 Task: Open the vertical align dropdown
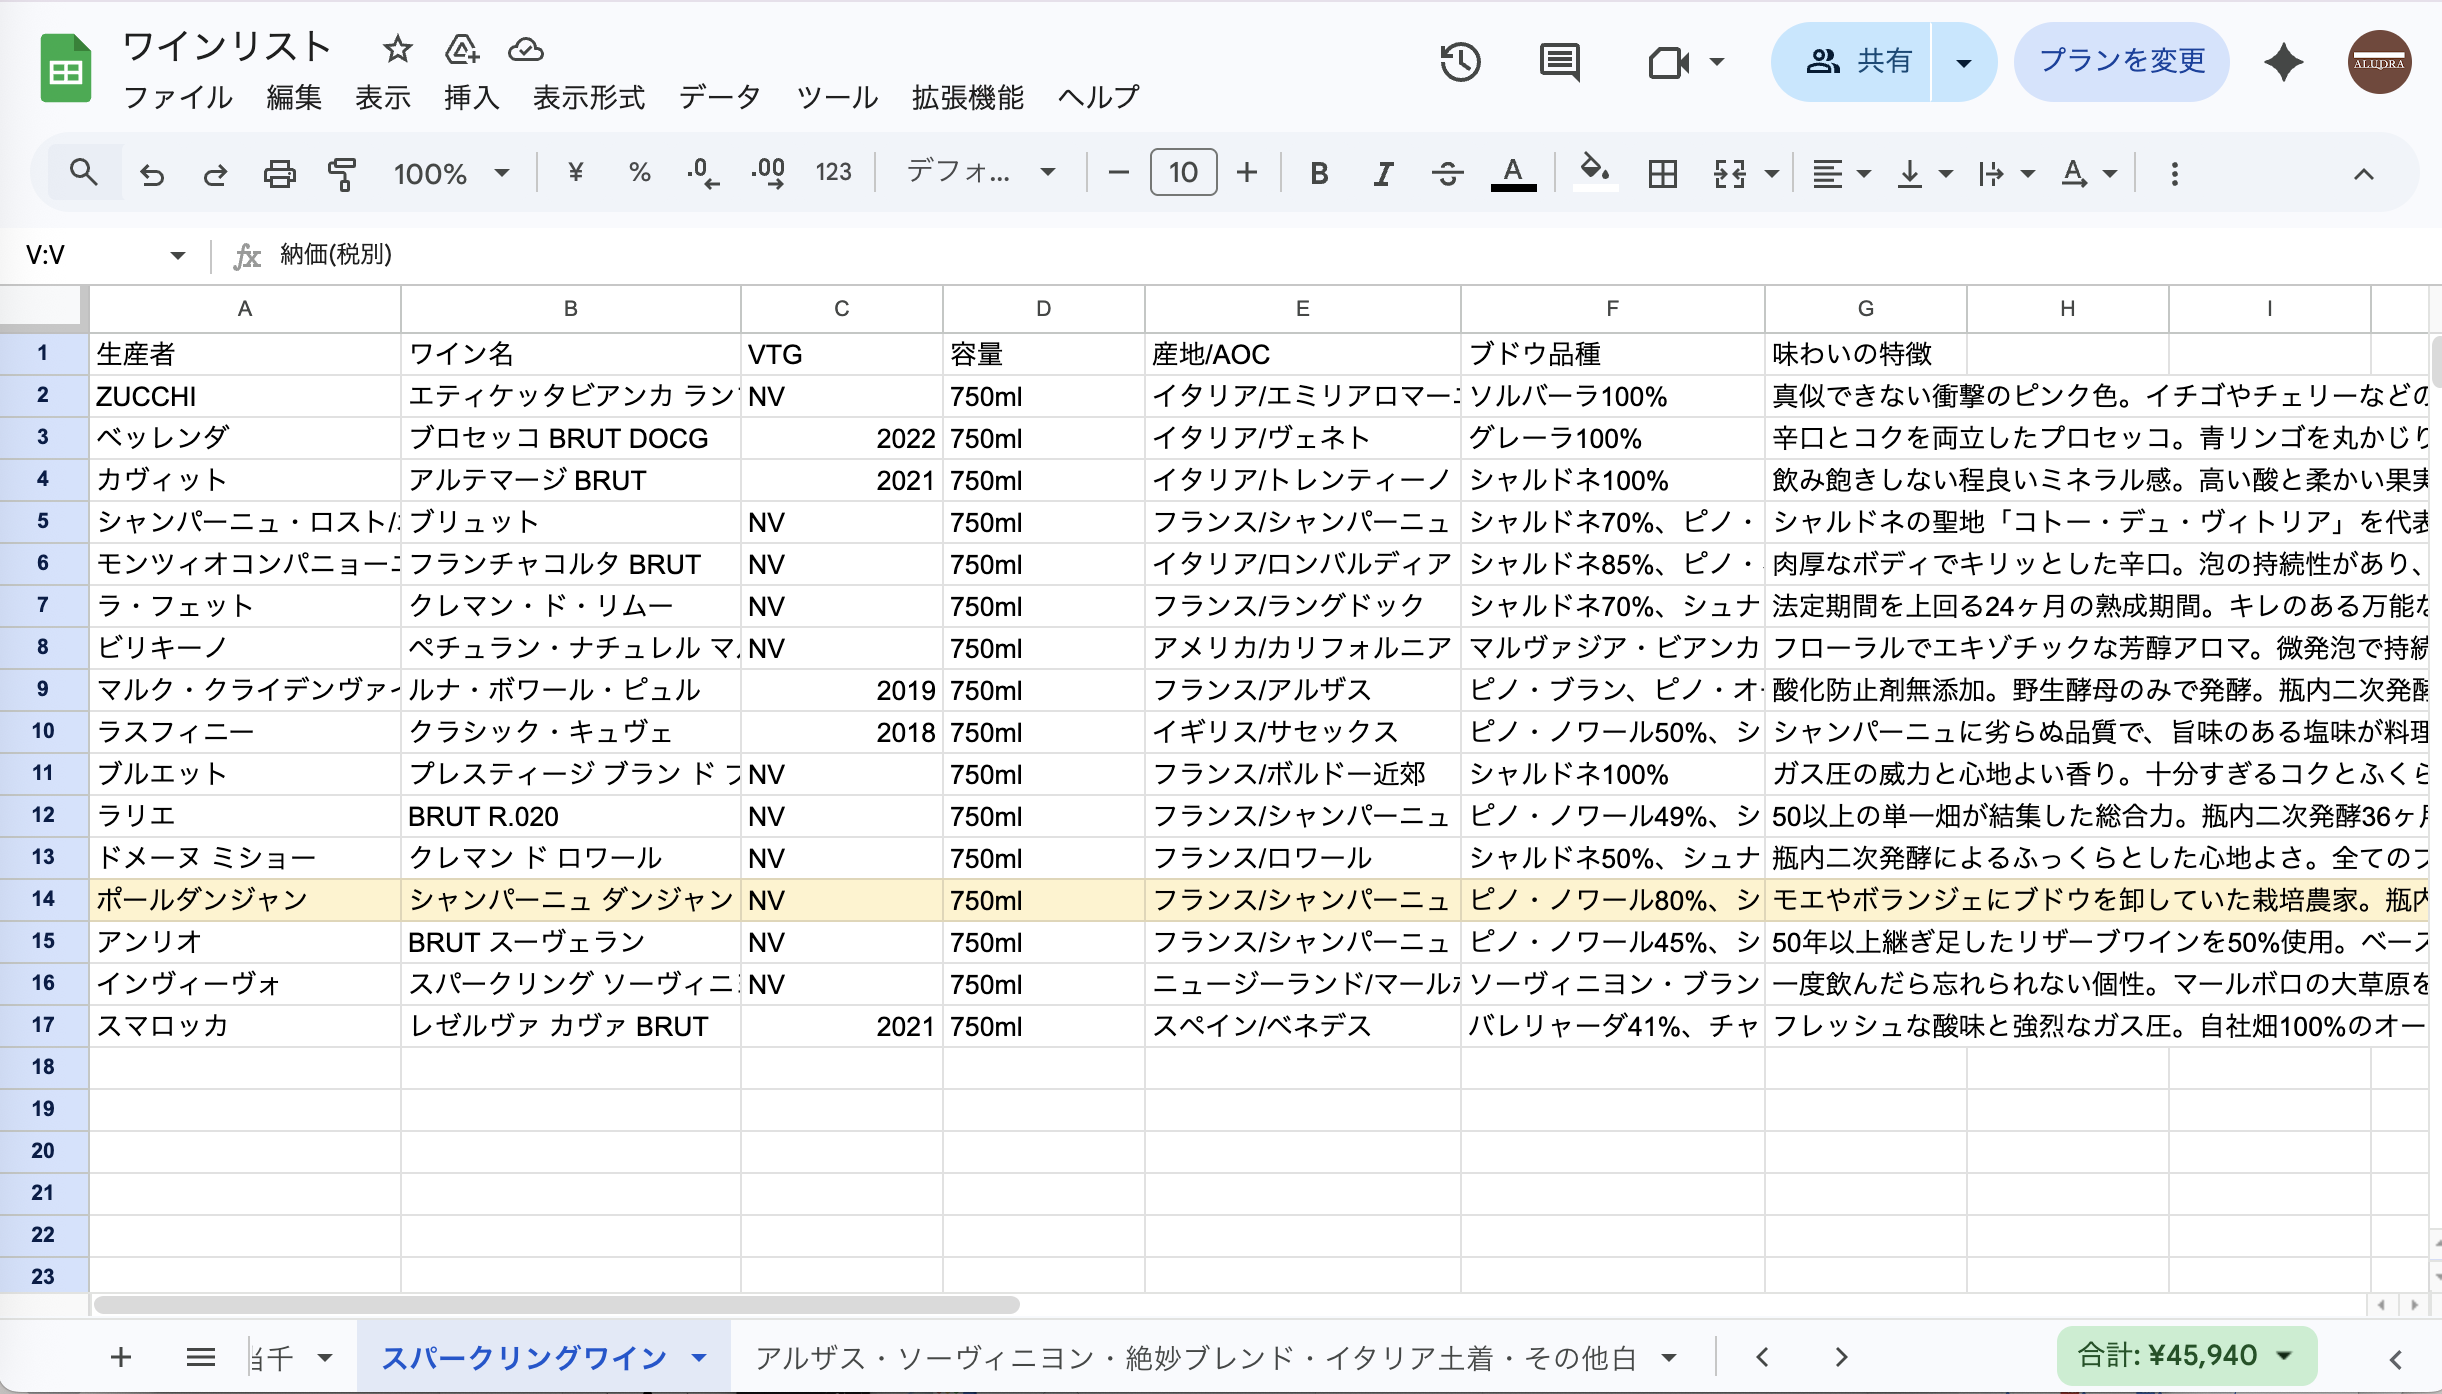point(1925,174)
